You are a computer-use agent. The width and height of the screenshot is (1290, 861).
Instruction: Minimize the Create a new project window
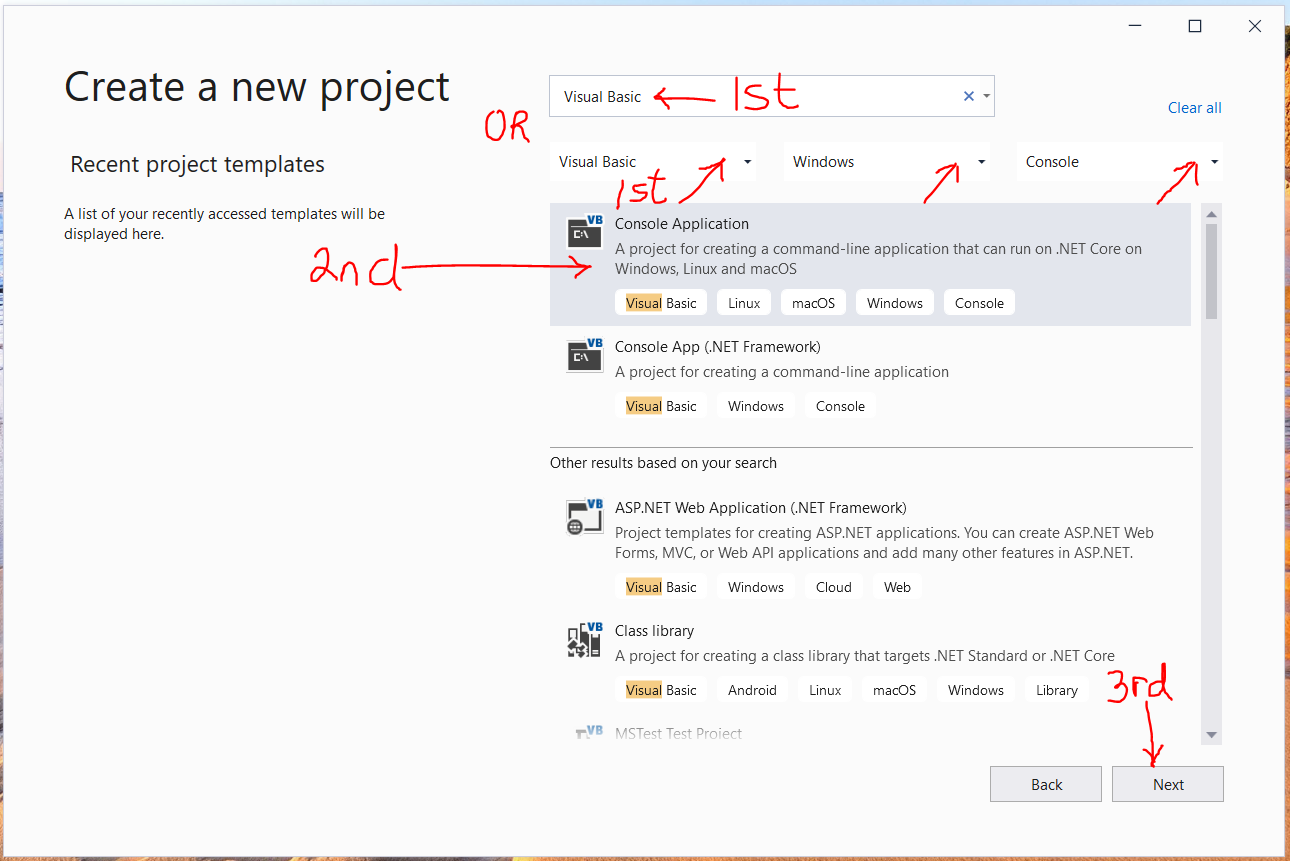(1134, 27)
